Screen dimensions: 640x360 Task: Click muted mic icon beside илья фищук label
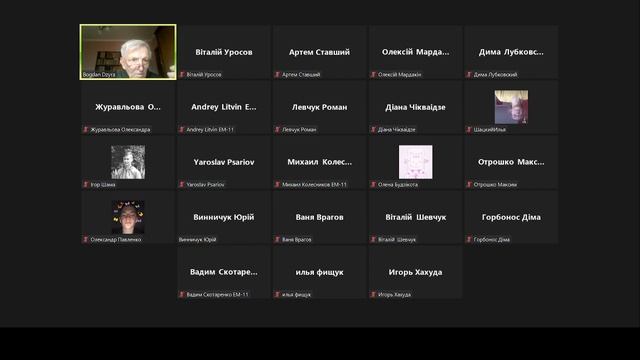point(278,295)
